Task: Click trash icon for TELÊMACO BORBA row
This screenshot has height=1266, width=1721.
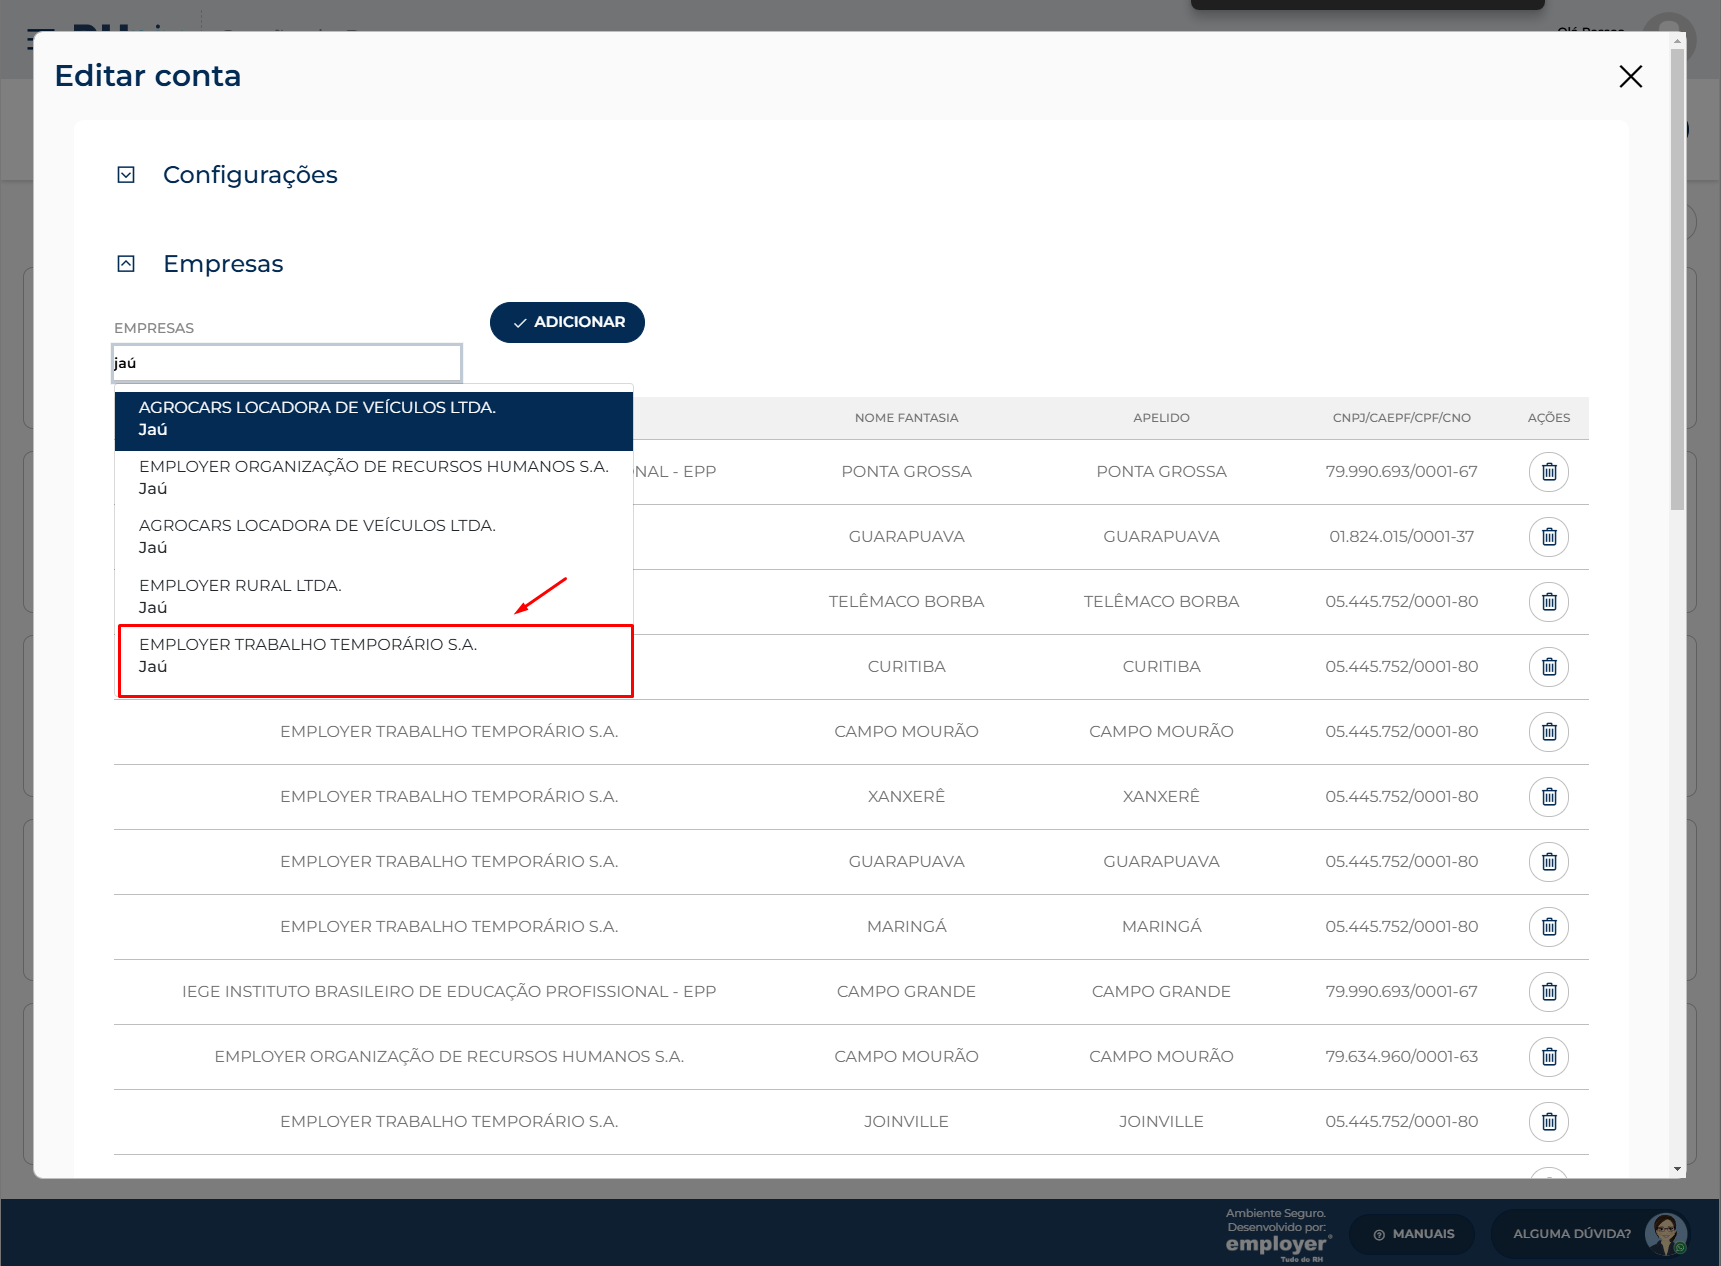Action: coord(1549,602)
